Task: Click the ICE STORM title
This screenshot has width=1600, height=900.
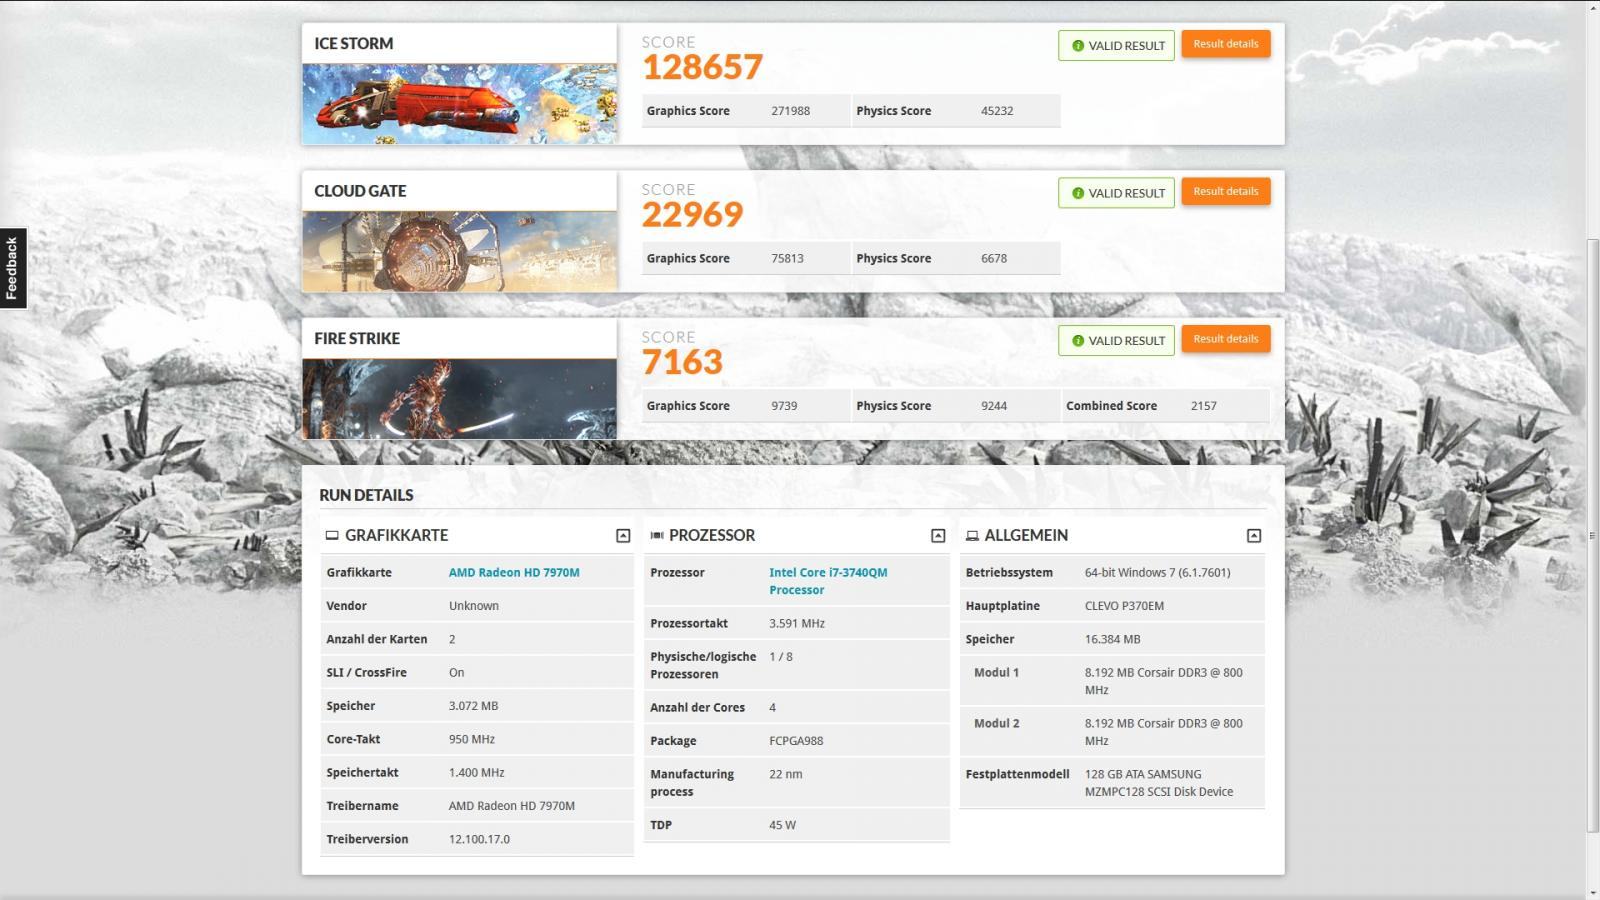Action: 353,44
